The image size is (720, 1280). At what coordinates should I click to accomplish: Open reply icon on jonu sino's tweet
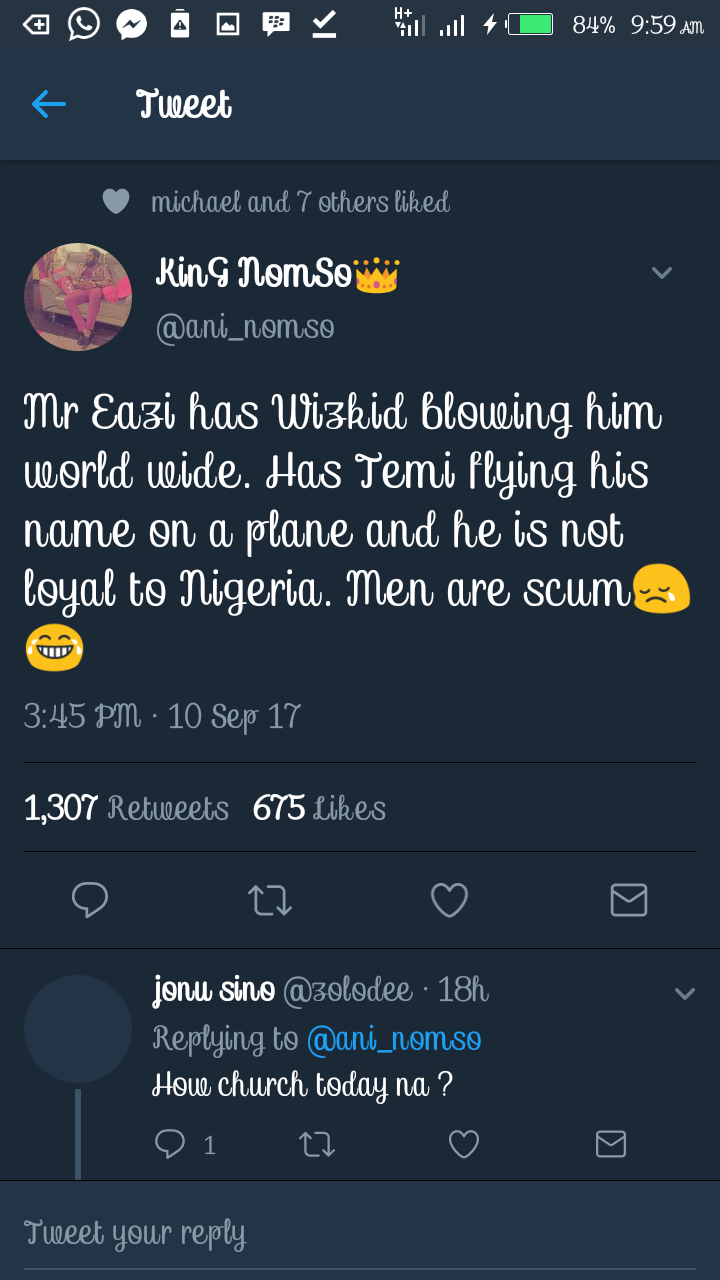(170, 1144)
